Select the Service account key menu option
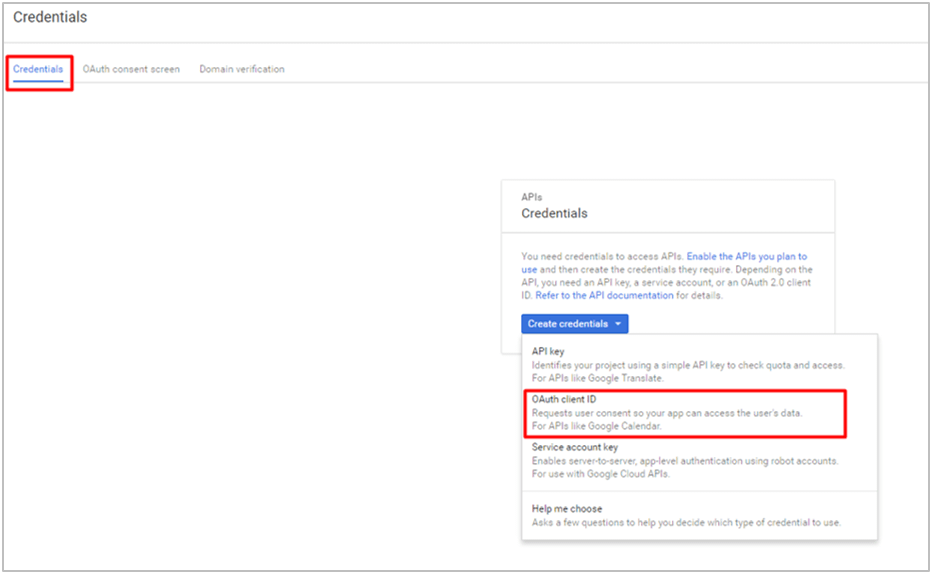Viewport: 933px width, 576px height. pos(699,461)
